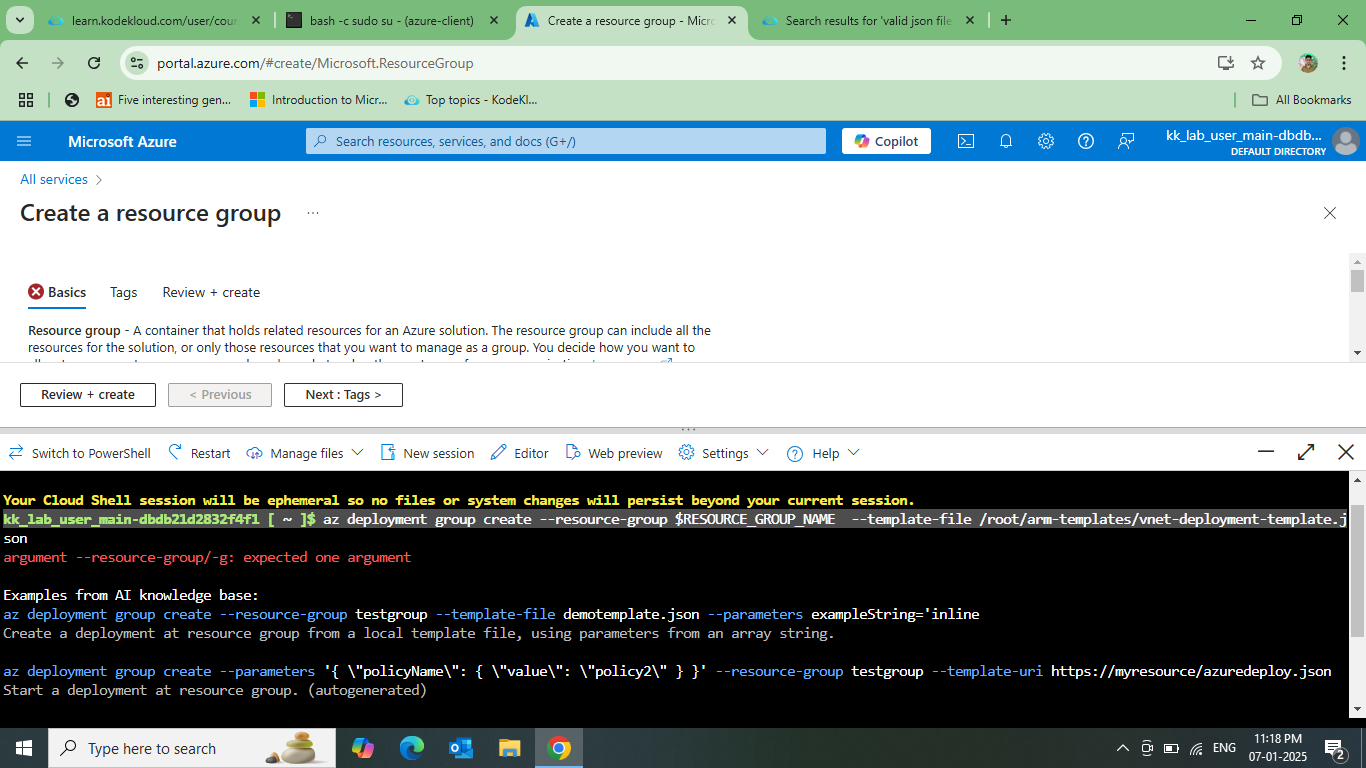Open Cloud Shell Web preview
The height and width of the screenshot is (768, 1366).
click(x=614, y=453)
